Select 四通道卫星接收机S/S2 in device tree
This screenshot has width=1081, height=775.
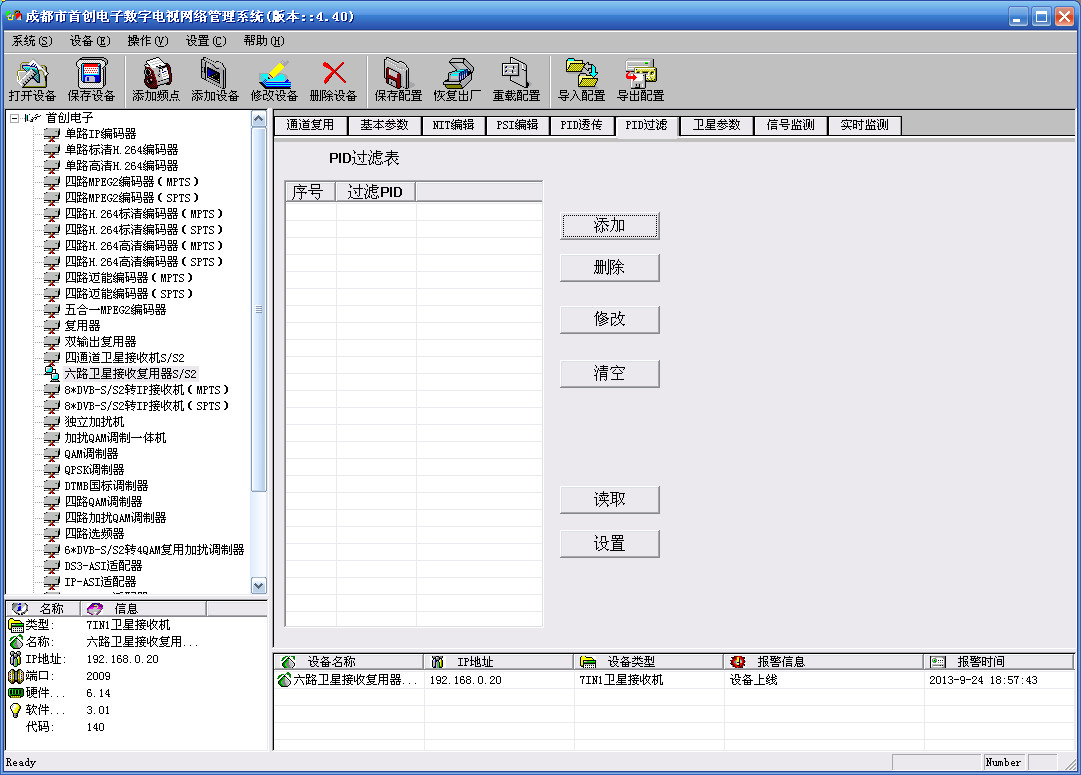tap(125, 358)
